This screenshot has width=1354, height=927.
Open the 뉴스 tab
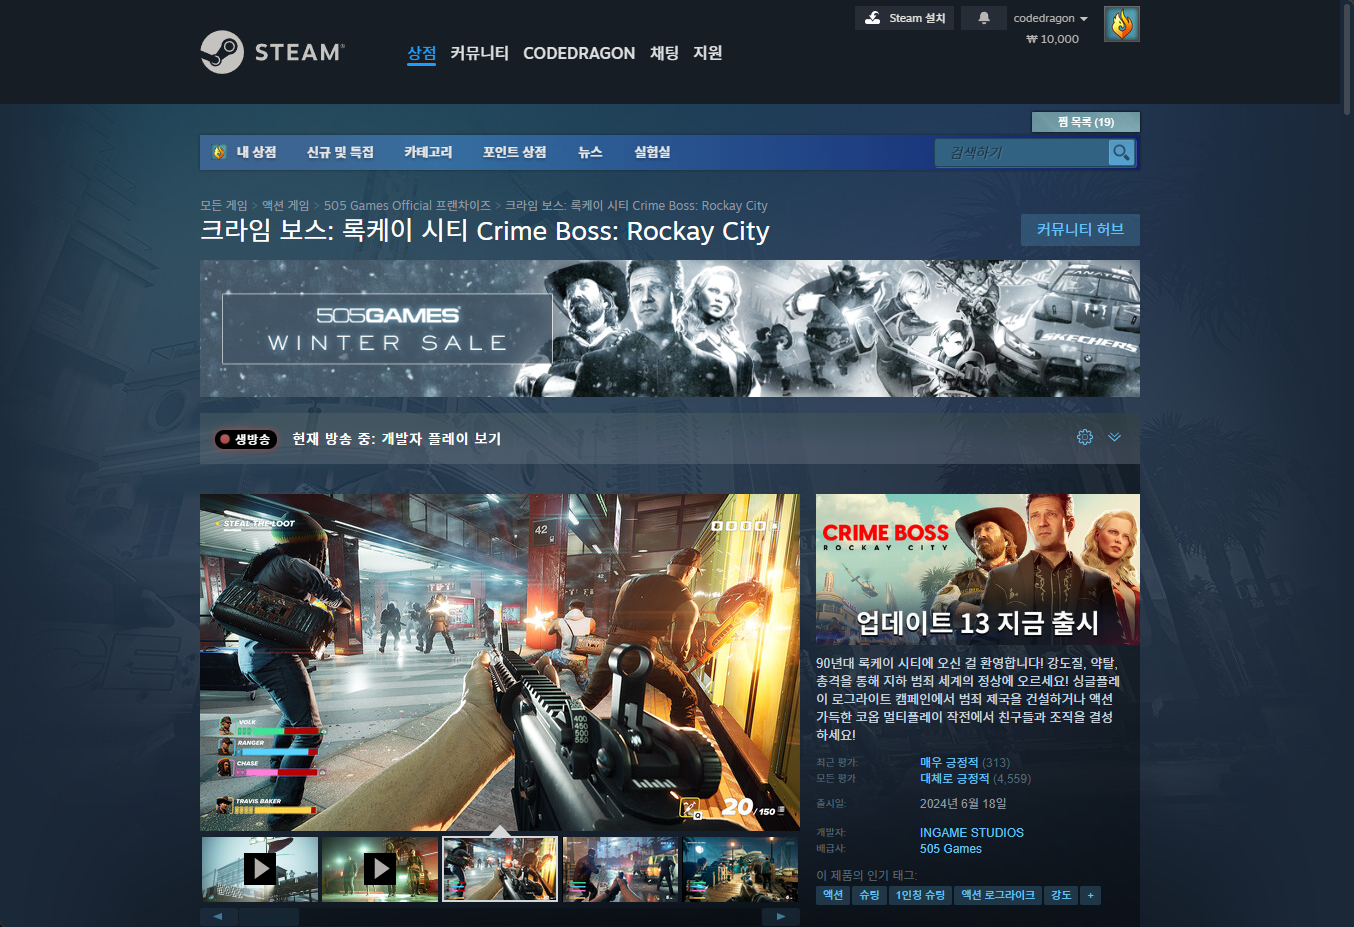[x=590, y=152]
